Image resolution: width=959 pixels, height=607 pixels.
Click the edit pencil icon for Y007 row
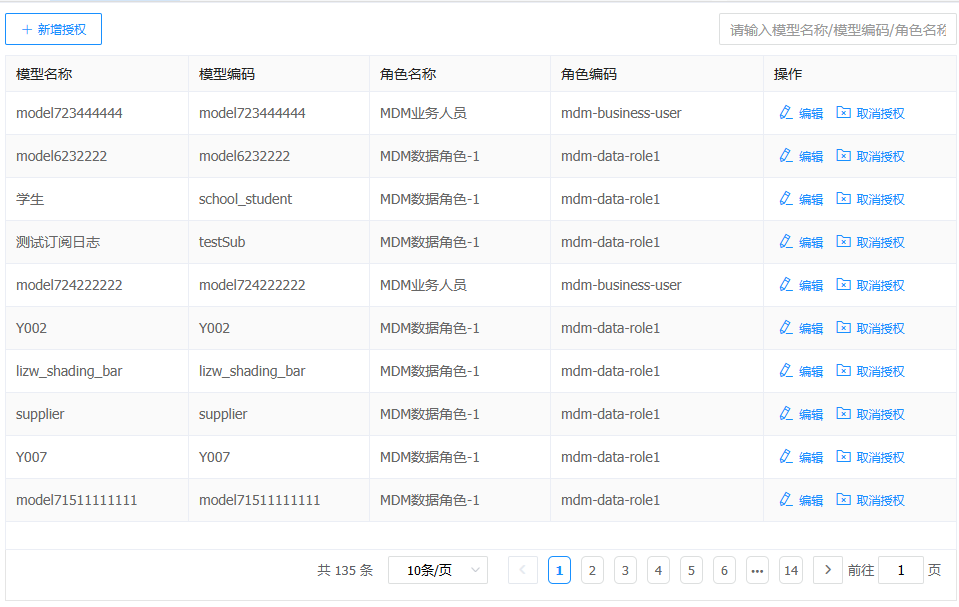click(786, 457)
